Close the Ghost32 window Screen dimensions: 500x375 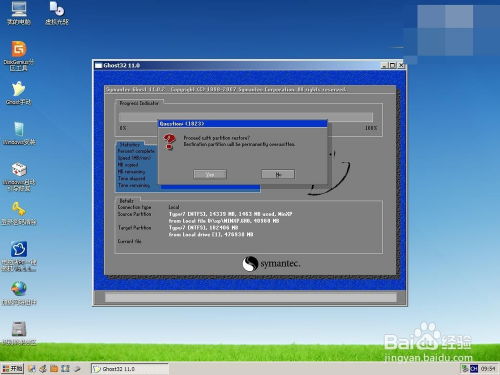[x=401, y=66]
